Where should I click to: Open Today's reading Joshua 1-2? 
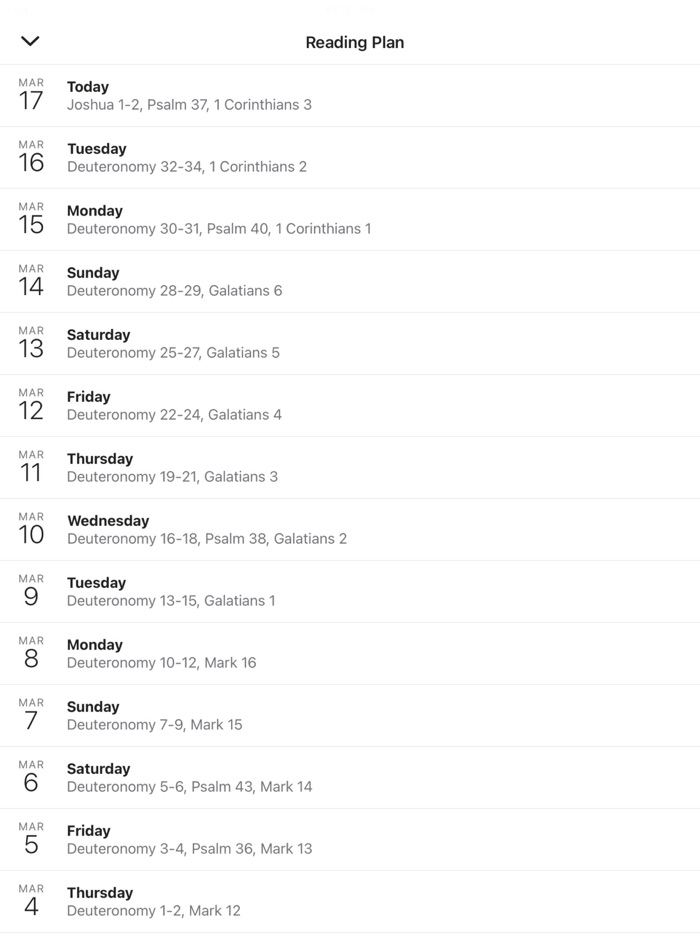tap(189, 96)
